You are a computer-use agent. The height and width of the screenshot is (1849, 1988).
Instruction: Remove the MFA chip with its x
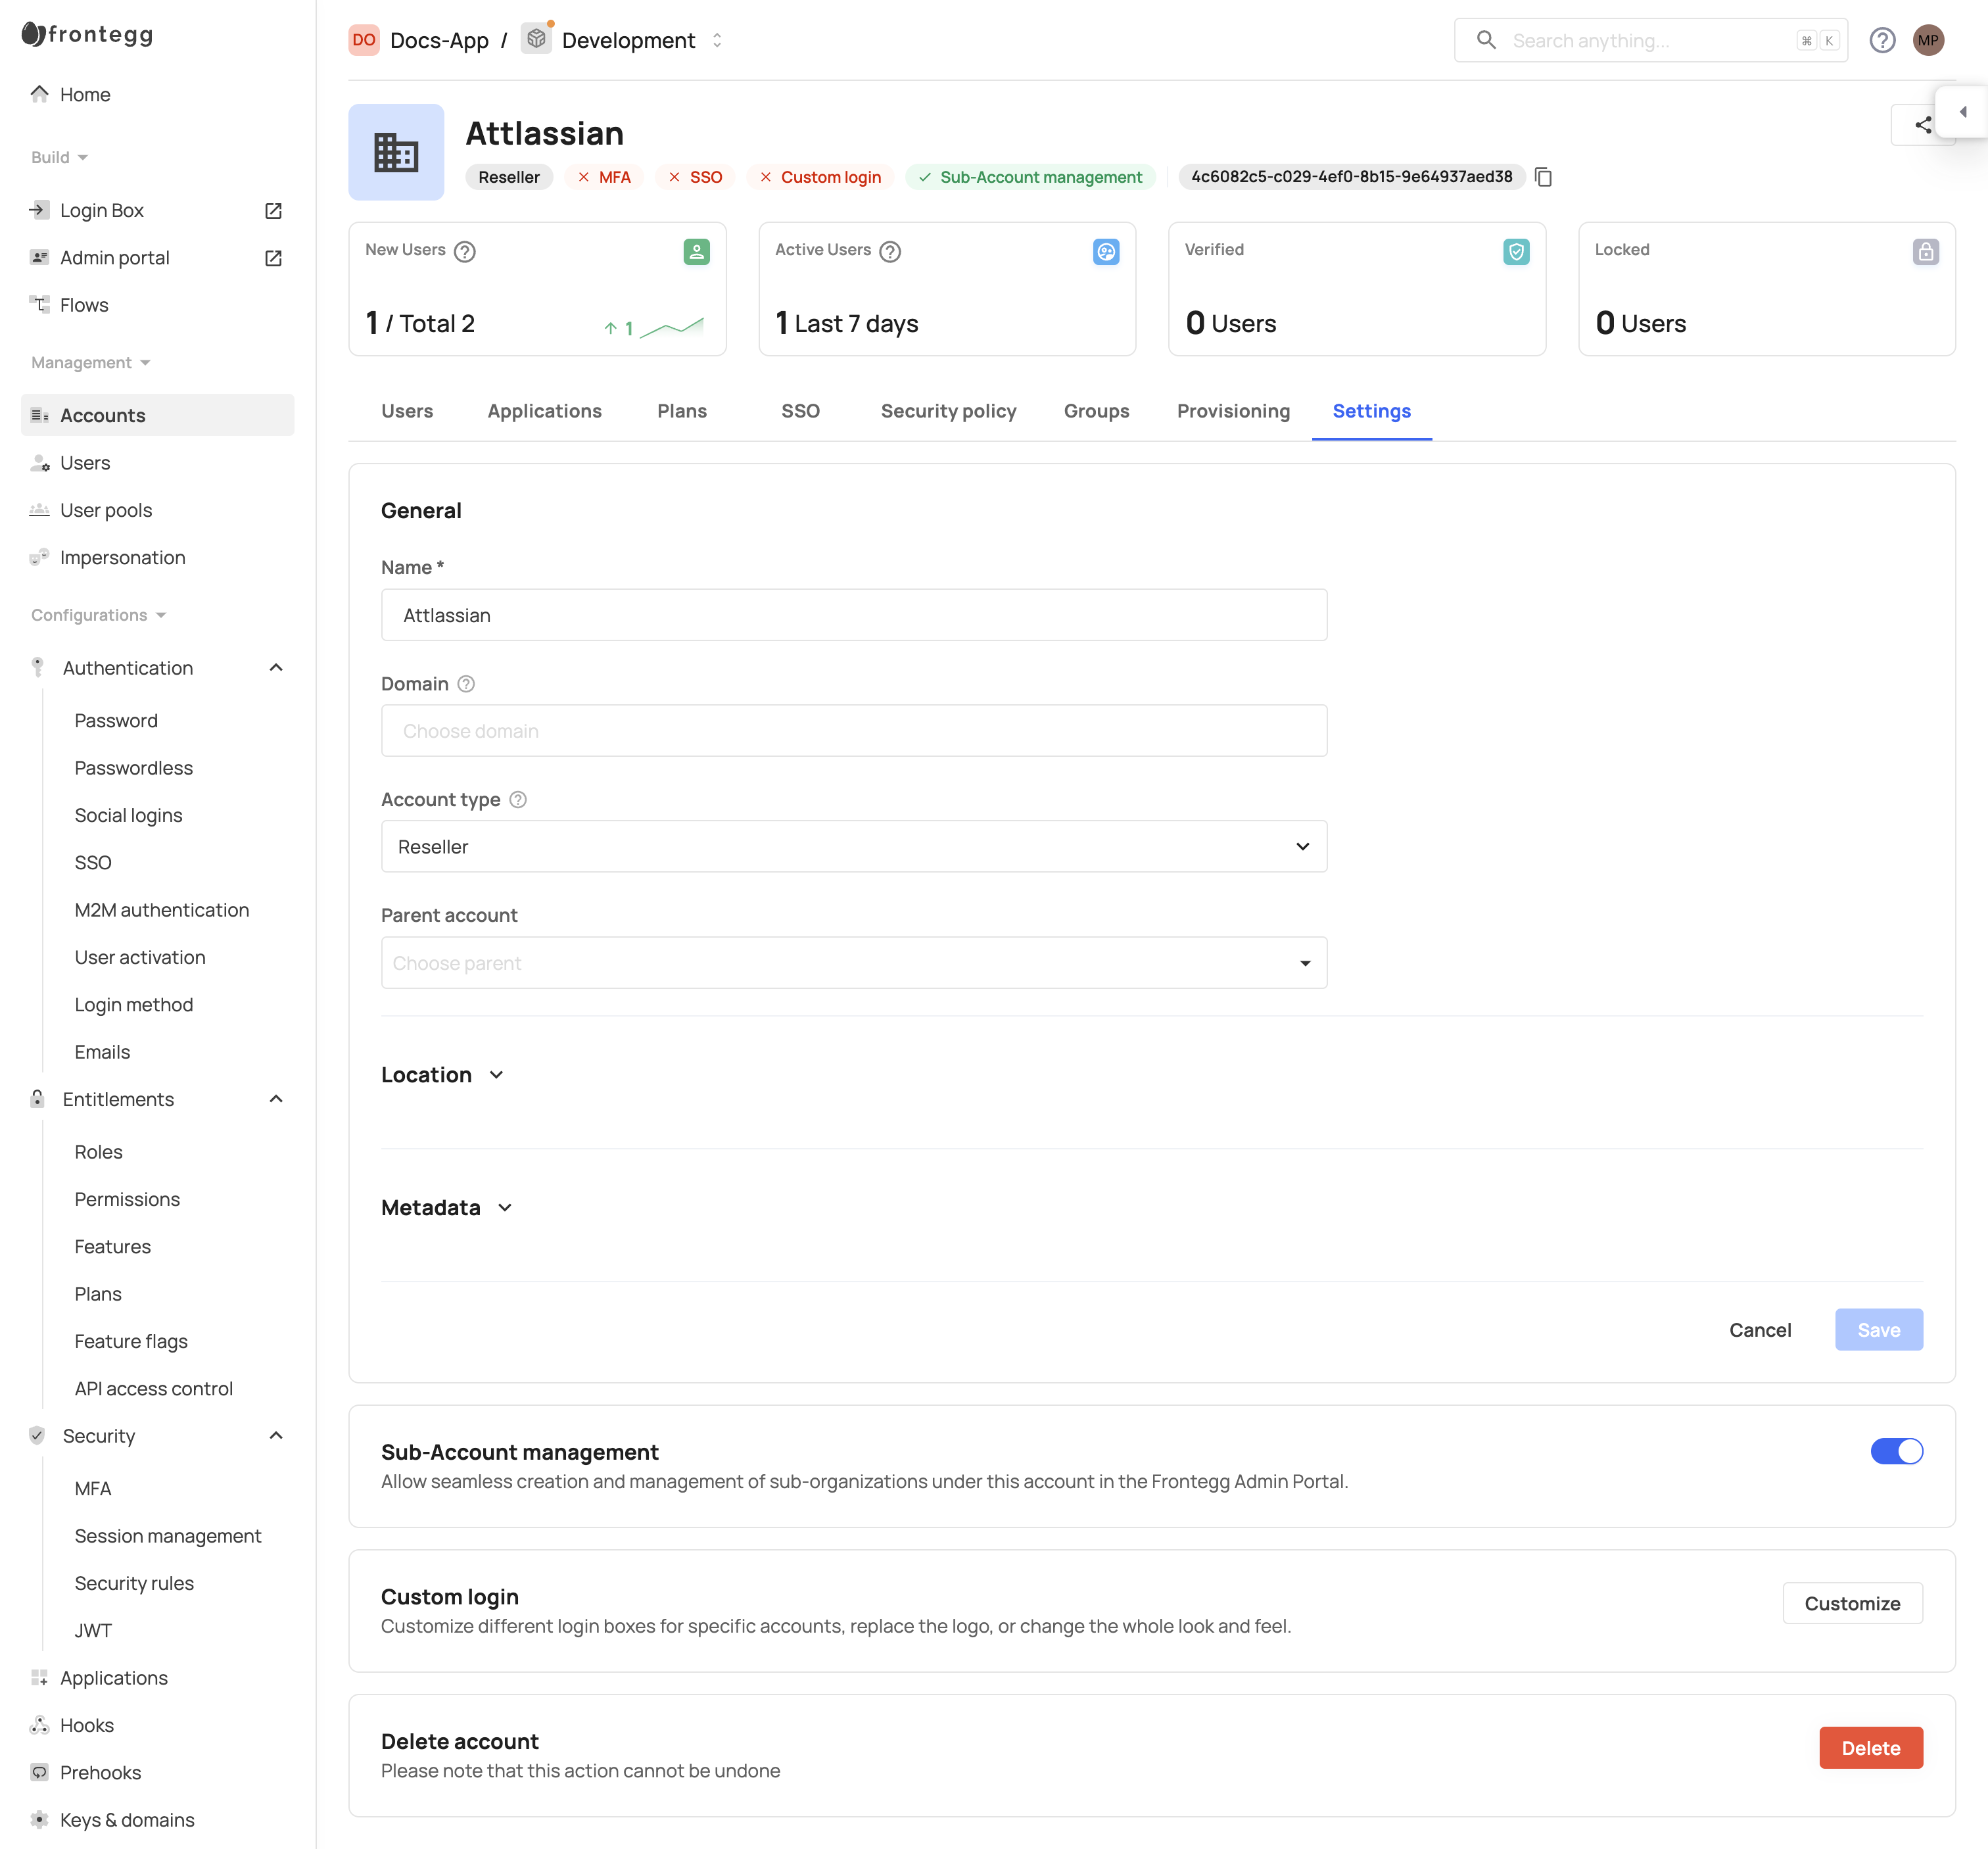[584, 177]
